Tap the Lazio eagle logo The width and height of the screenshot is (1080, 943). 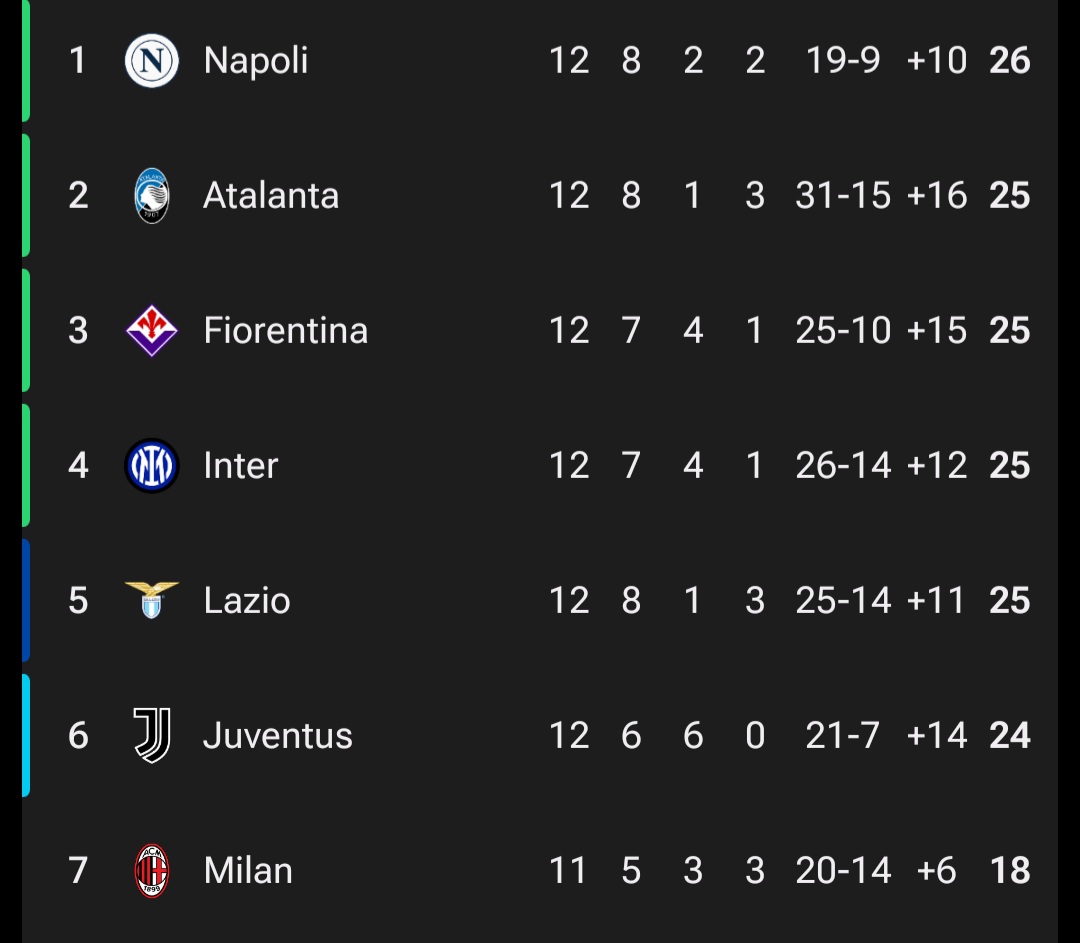pyautogui.click(x=152, y=600)
